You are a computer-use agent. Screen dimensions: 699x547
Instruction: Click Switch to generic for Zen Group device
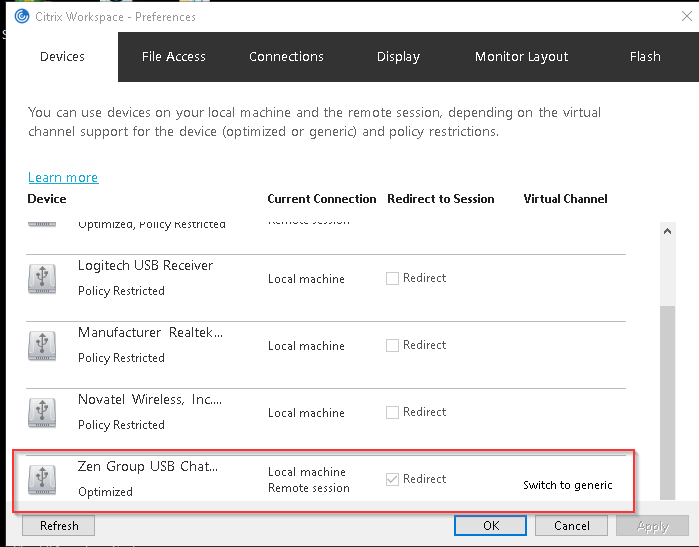click(567, 485)
